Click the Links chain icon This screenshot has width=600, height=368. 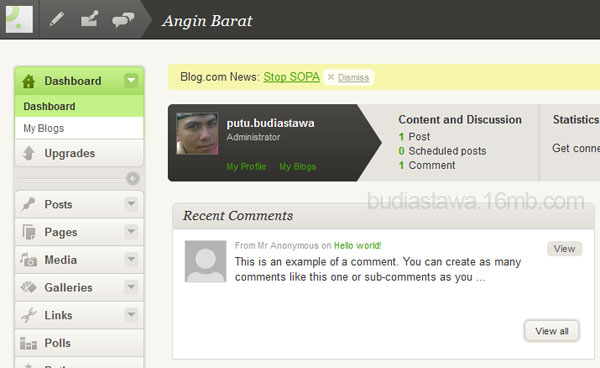29,315
